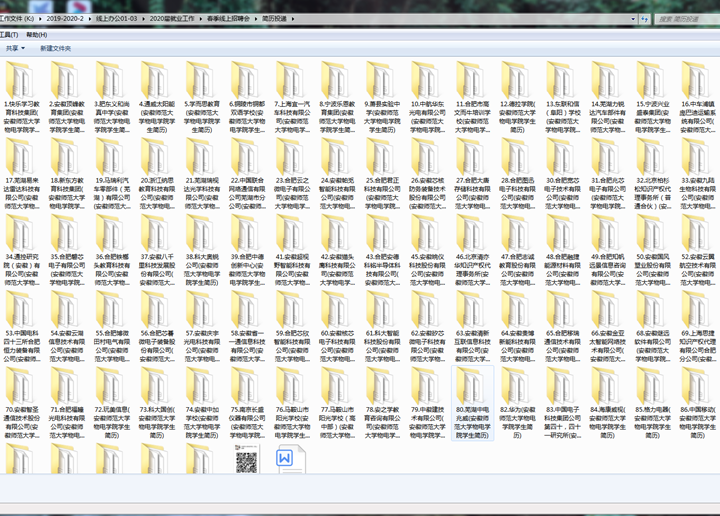720x516 pixels.
Task: Click 新建文件夹 button
Action: tap(55, 48)
